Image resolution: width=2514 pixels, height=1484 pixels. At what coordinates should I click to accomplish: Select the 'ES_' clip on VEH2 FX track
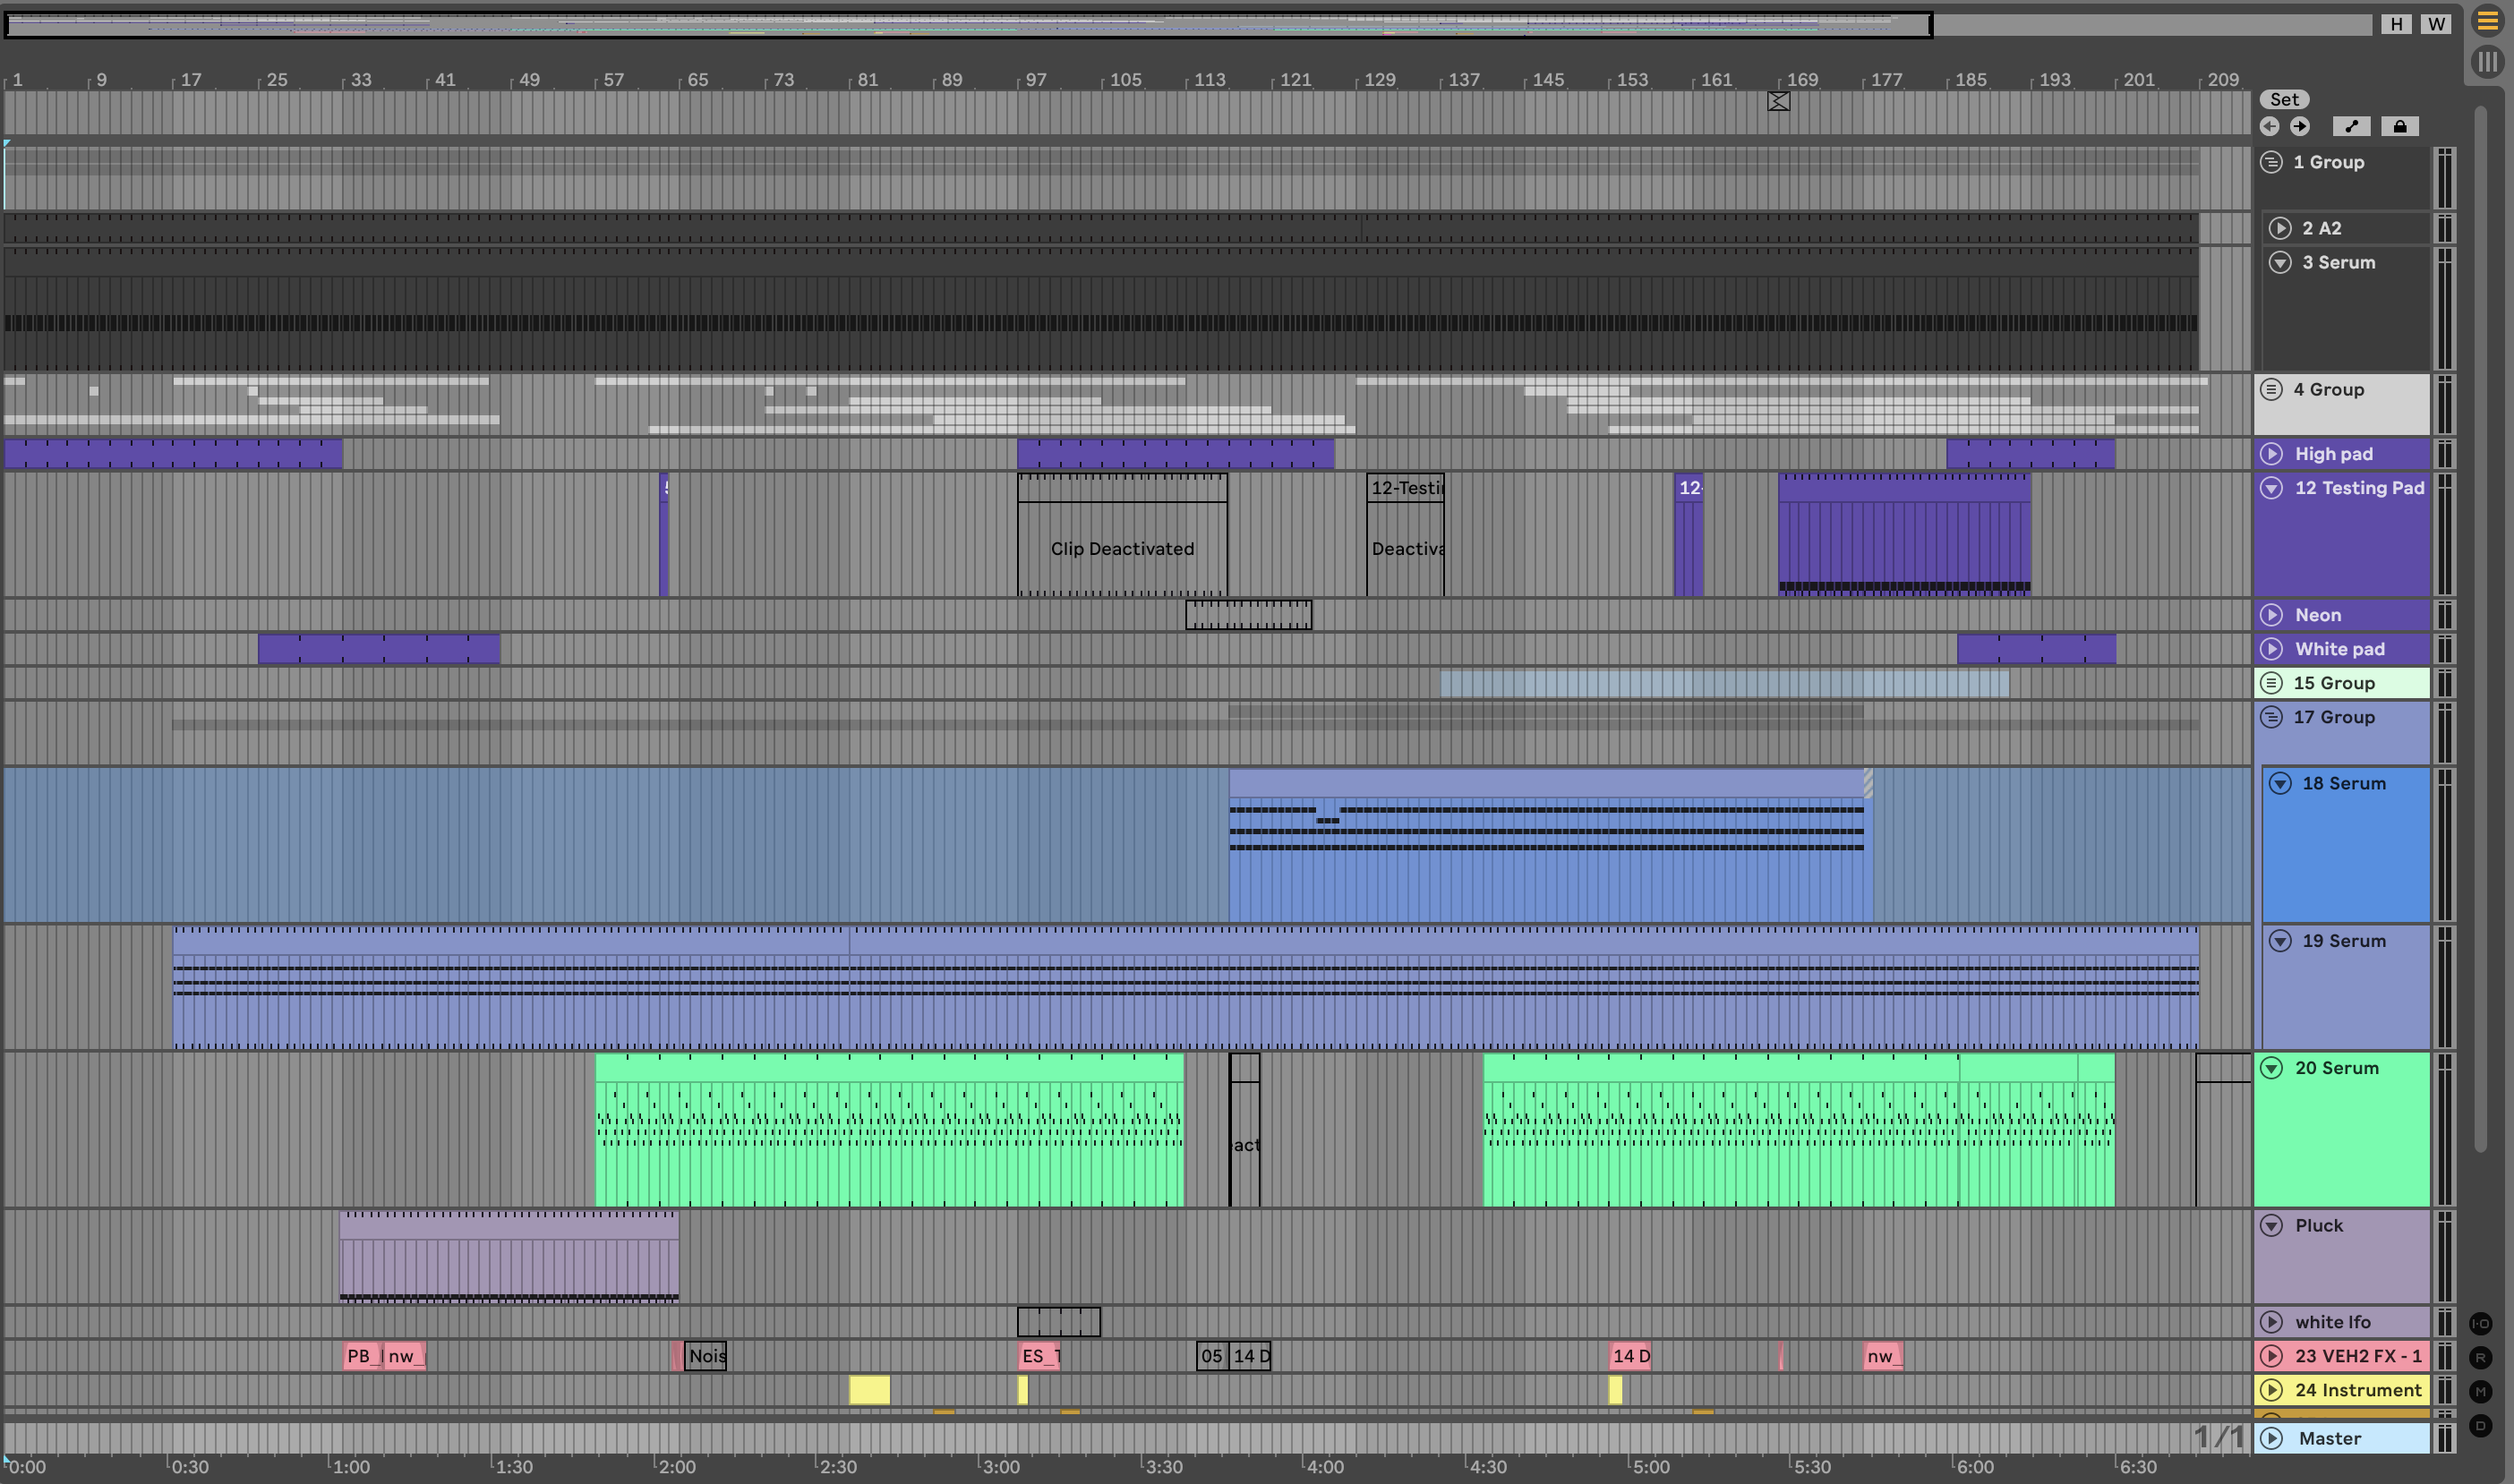pos(1039,1356)
